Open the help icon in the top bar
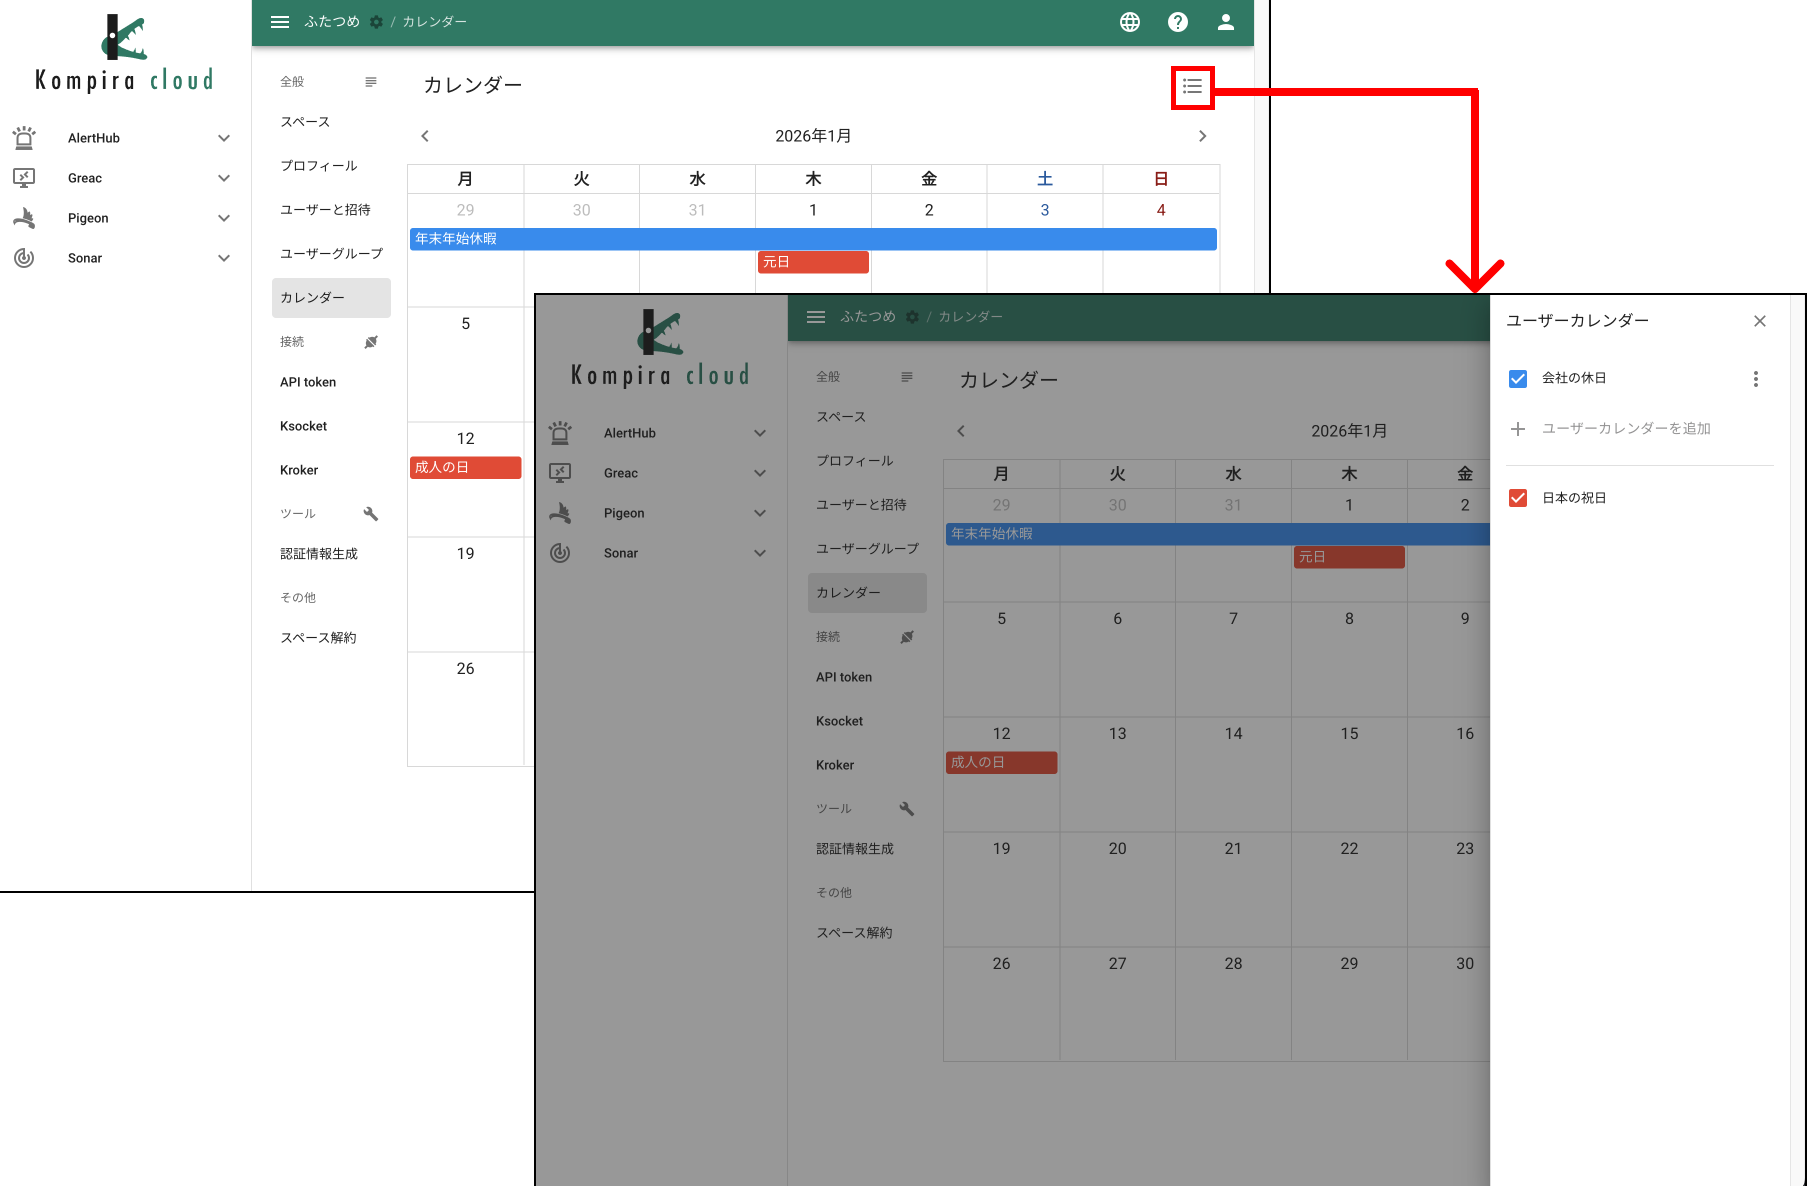1807x1186 pixels. [x=1177, y=21]
